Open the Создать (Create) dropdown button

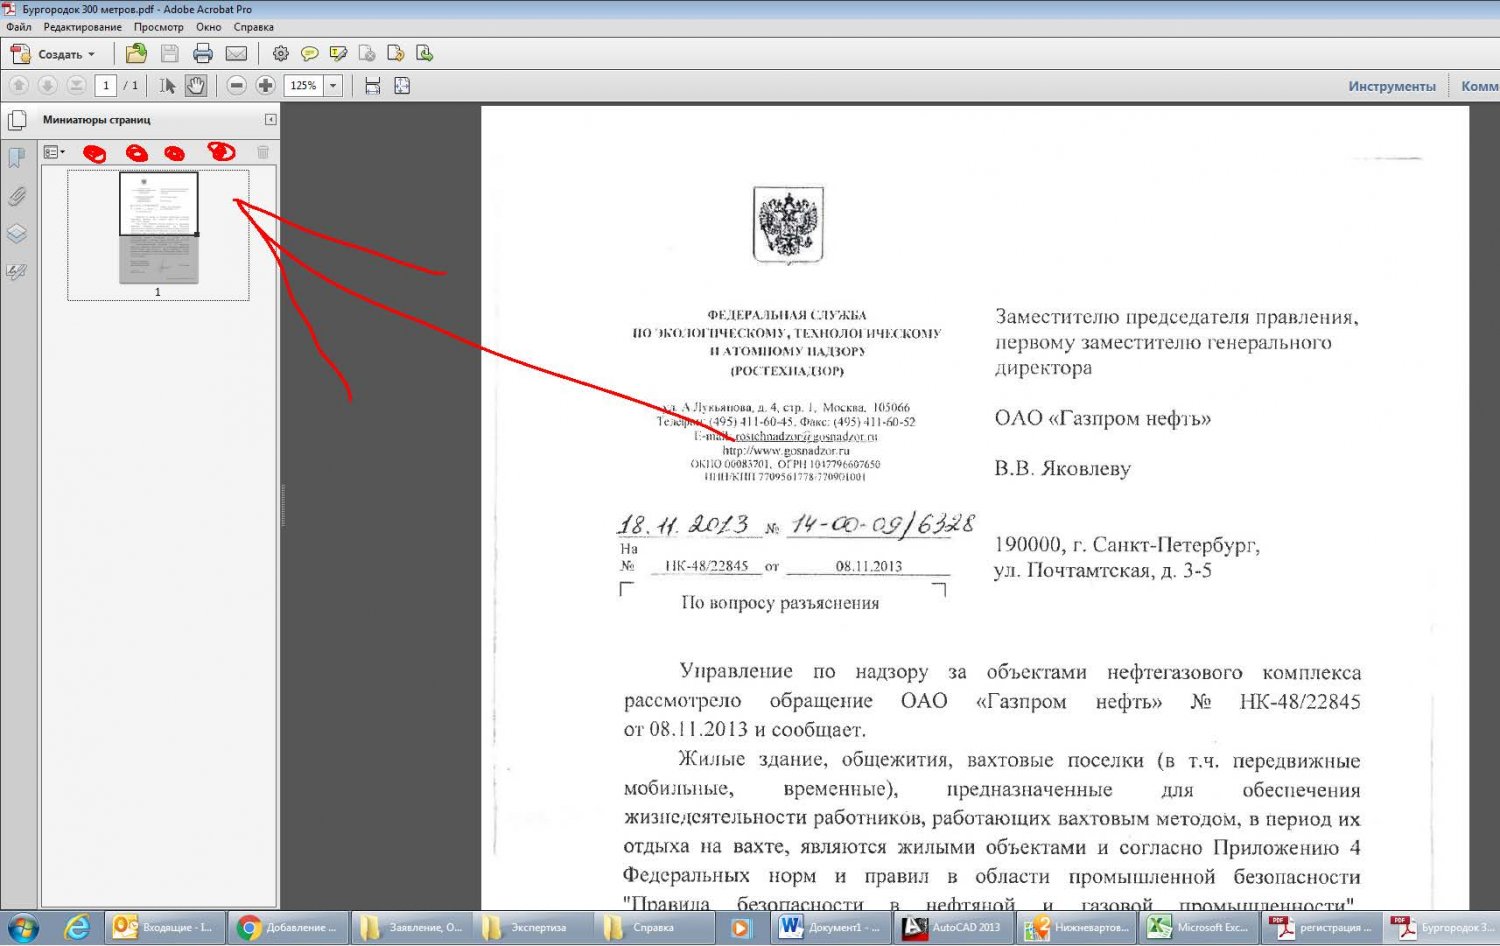(x=53, y=54)
